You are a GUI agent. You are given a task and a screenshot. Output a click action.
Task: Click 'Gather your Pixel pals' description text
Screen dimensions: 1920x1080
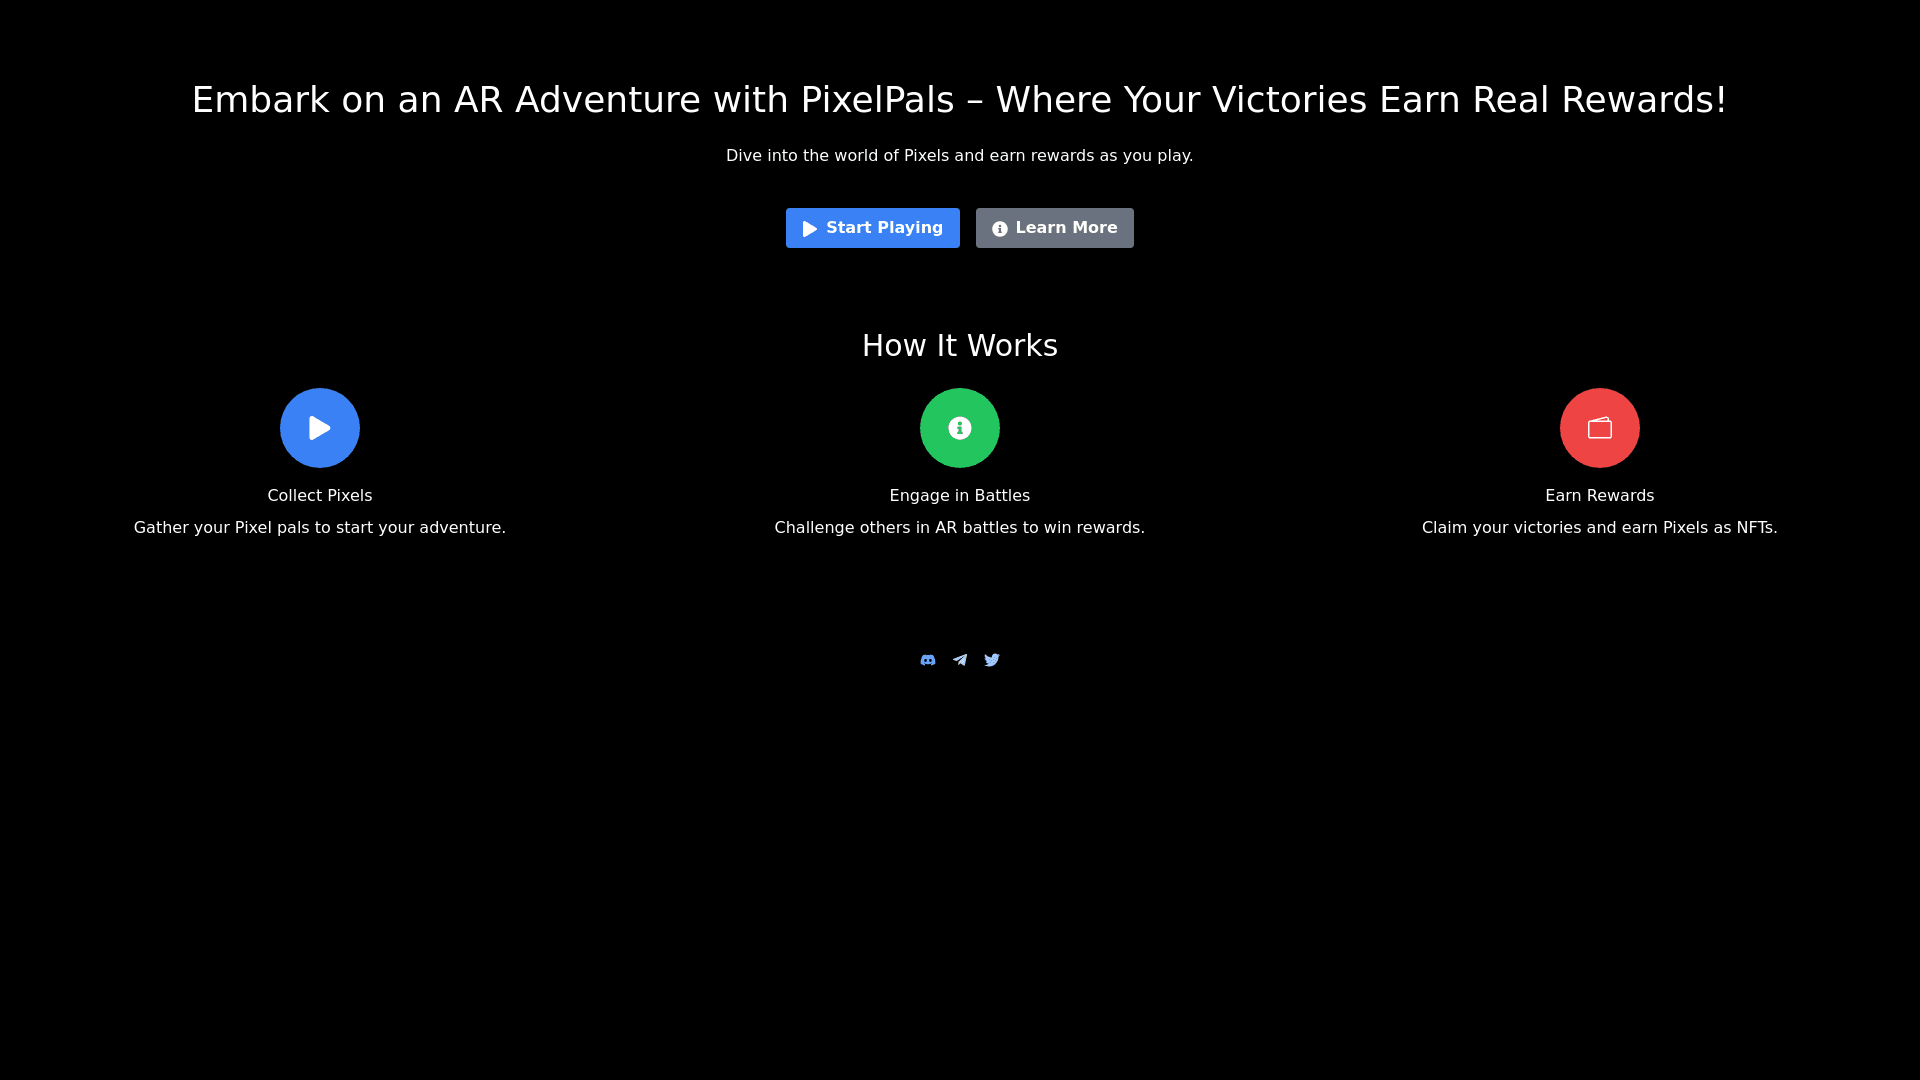pos(320,528)
